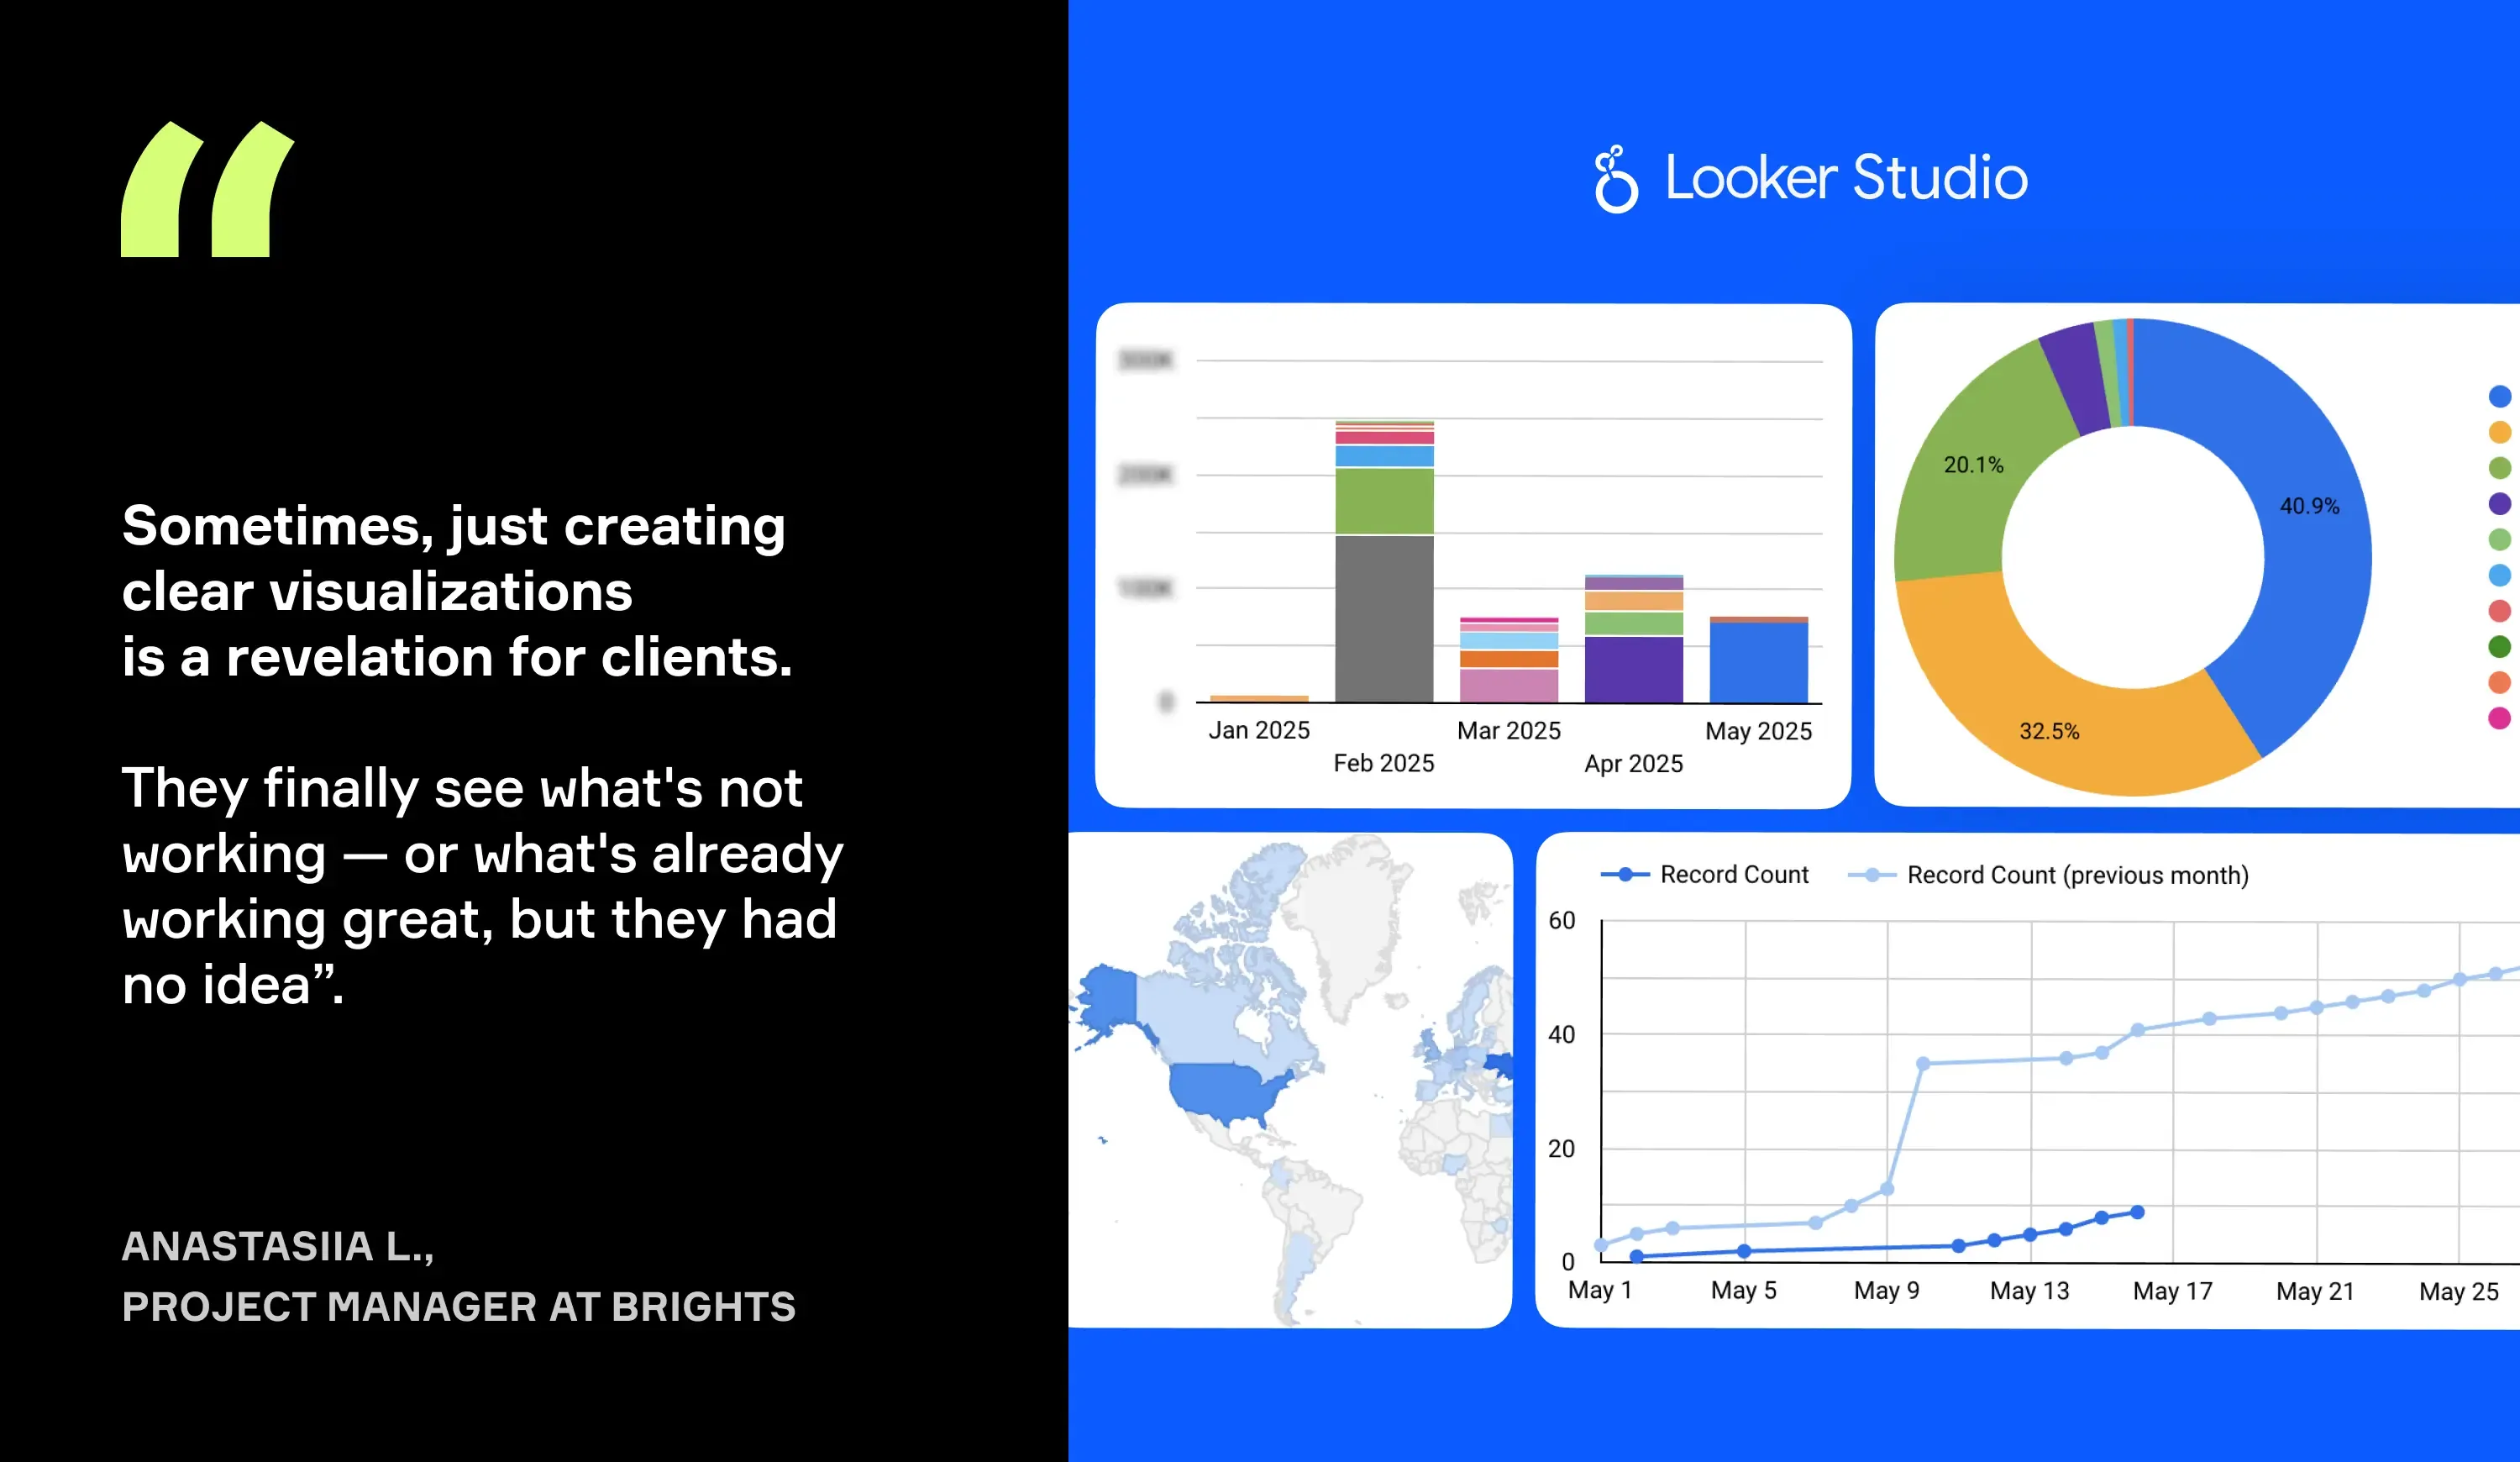Select the purple legend dot in donut legend
2520x1462 pixels.
(x=2499, y=503)
